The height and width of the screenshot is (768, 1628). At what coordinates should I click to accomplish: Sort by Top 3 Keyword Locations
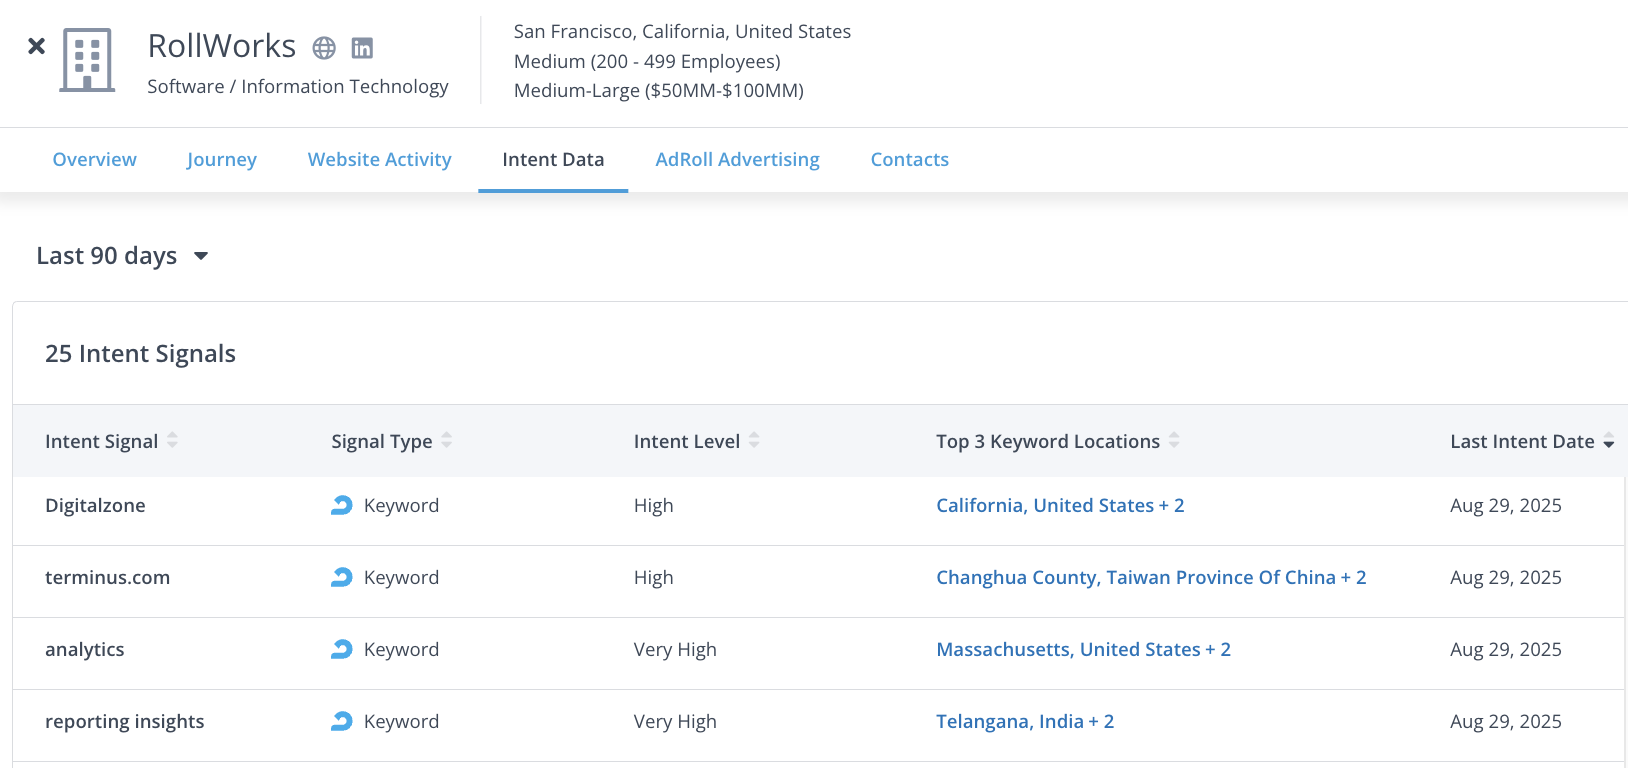[x=1174, y=441]
